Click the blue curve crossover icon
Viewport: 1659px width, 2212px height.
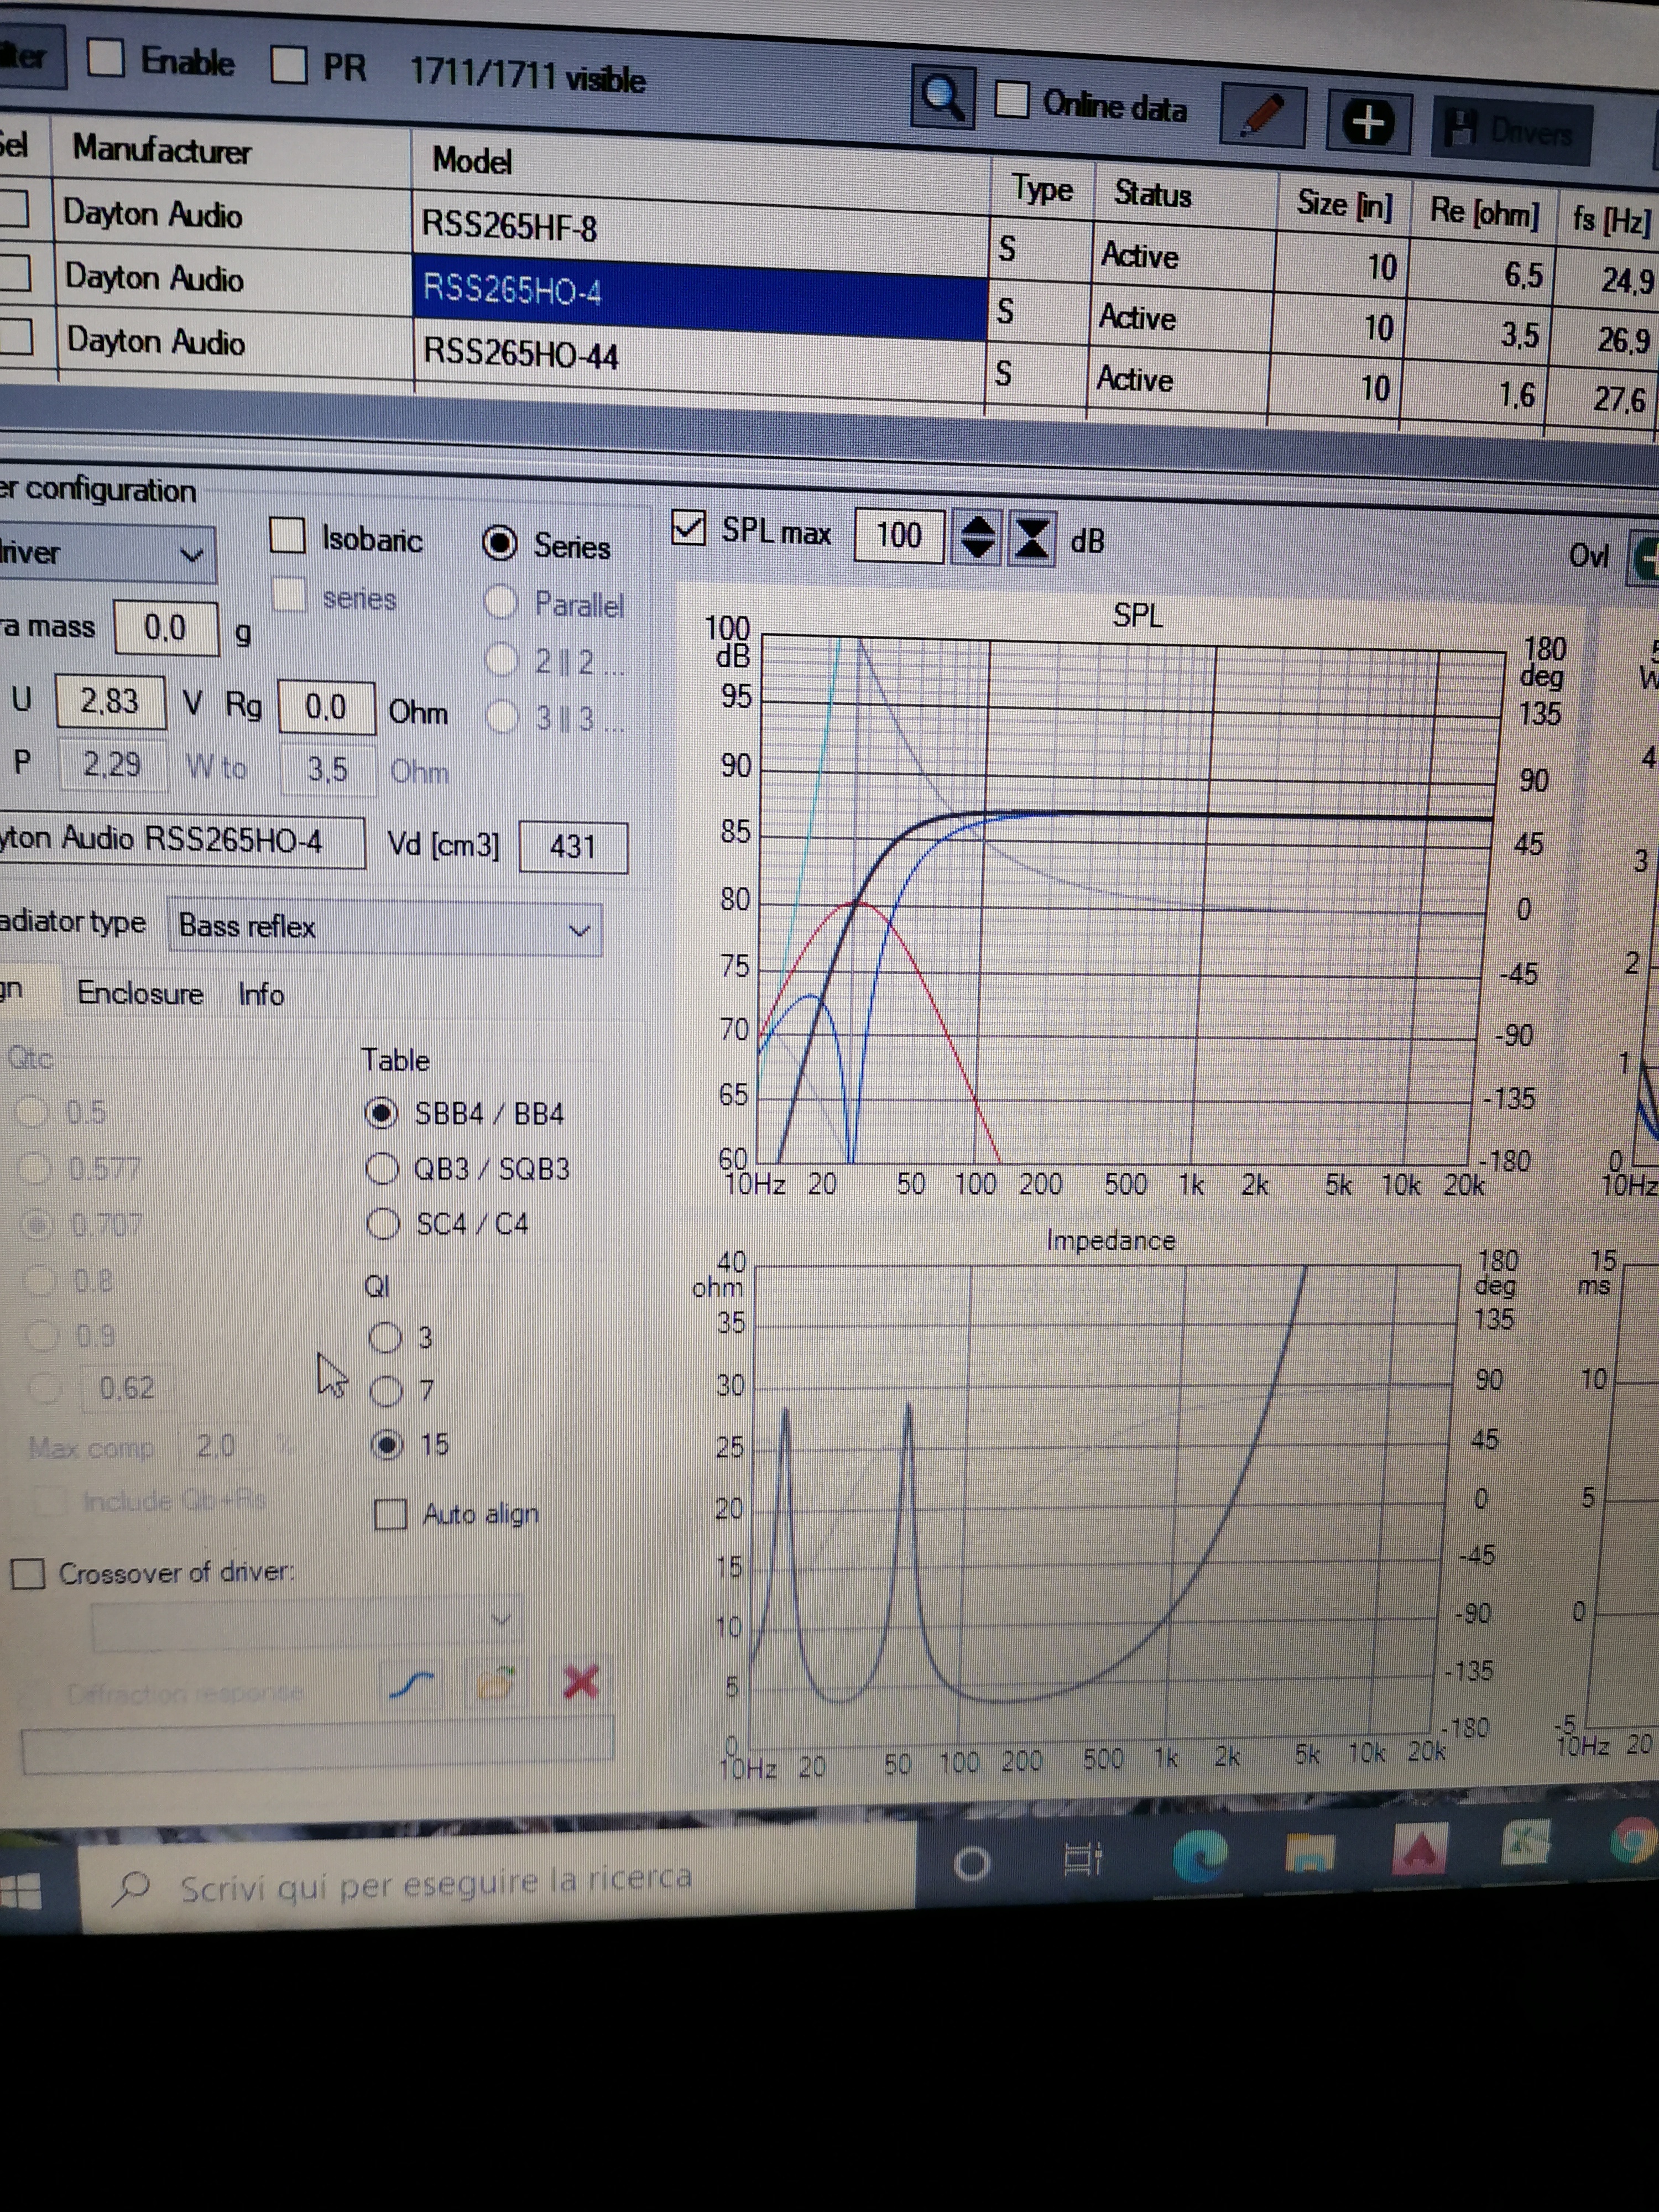(412, 1686)
